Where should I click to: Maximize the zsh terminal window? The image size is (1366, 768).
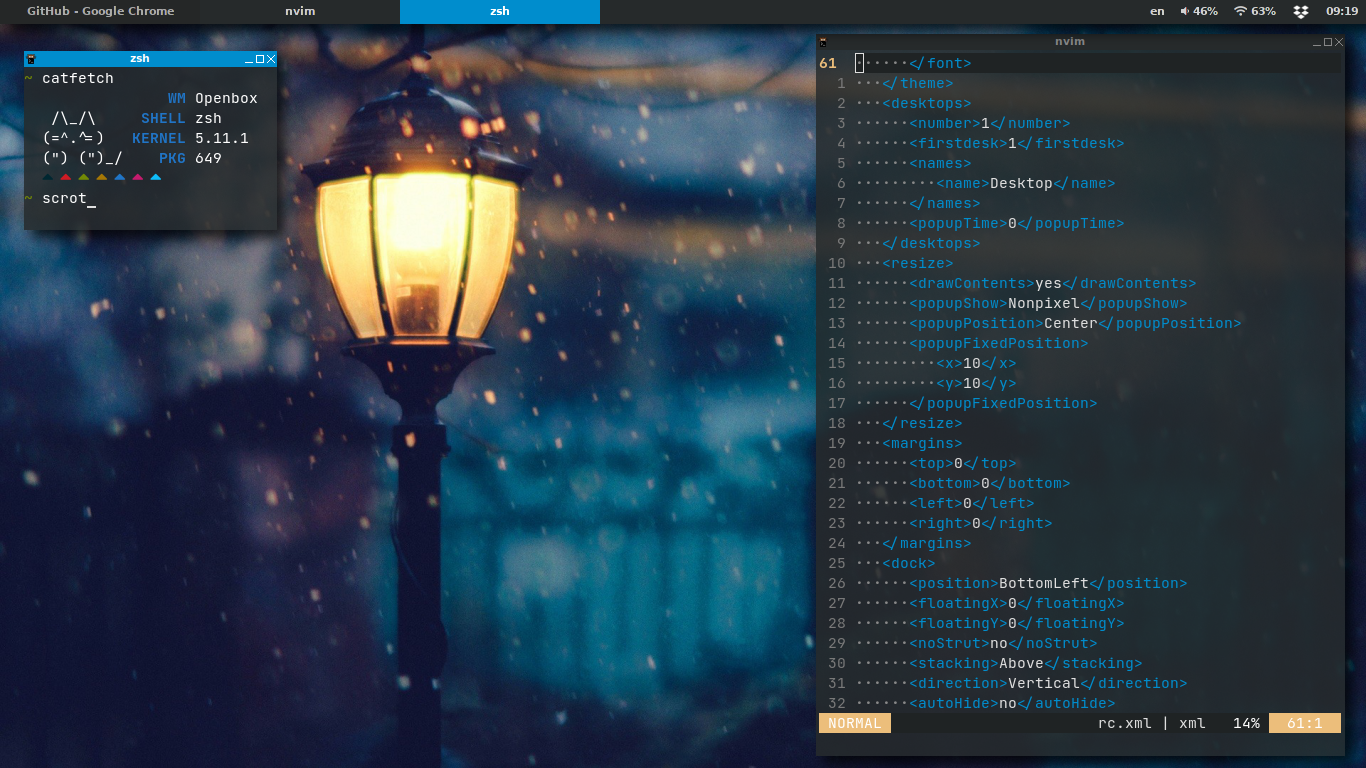[260, 59]
